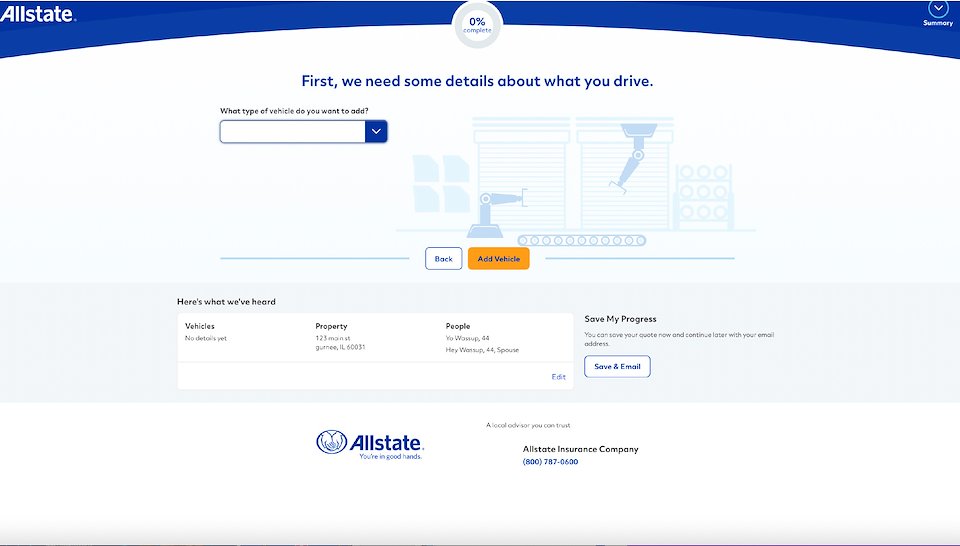Expand the Summary chevron icon

(x=937, y=8)
